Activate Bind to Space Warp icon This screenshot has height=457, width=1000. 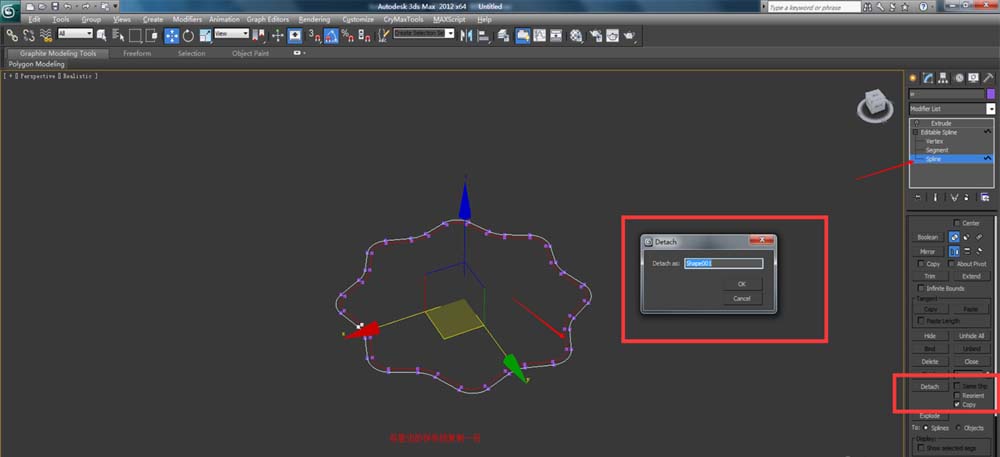46,36
